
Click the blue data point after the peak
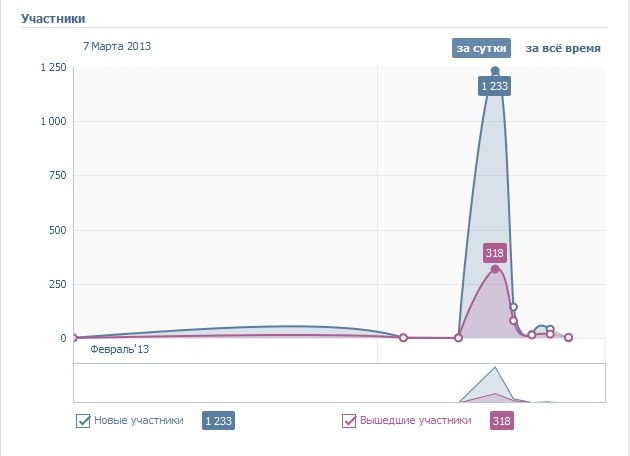(513, 307)
